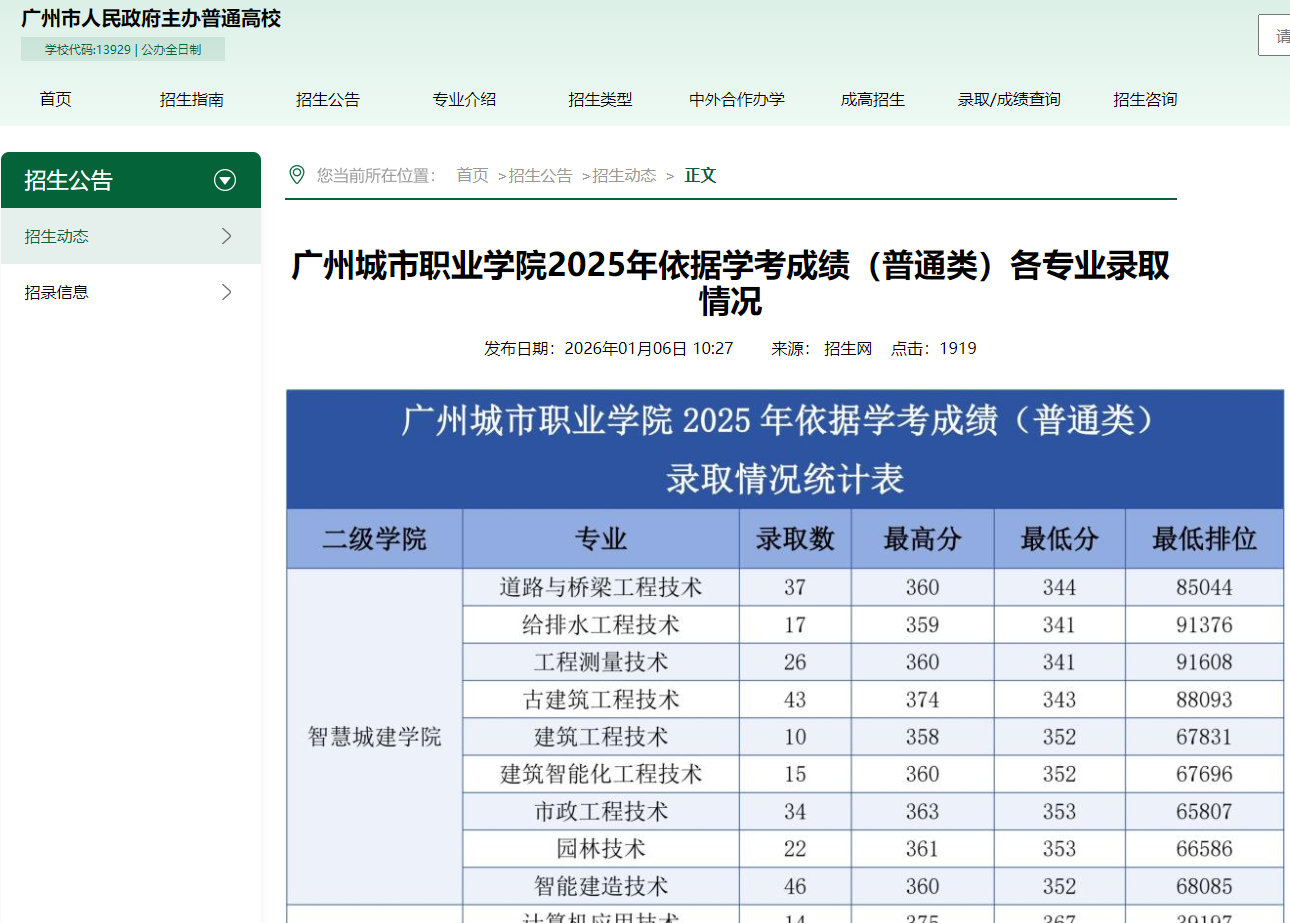Viewport: 1290px width, 923px height.
Task: Open the 首页 navigation menu item
Action: click(x=55, y=99)
